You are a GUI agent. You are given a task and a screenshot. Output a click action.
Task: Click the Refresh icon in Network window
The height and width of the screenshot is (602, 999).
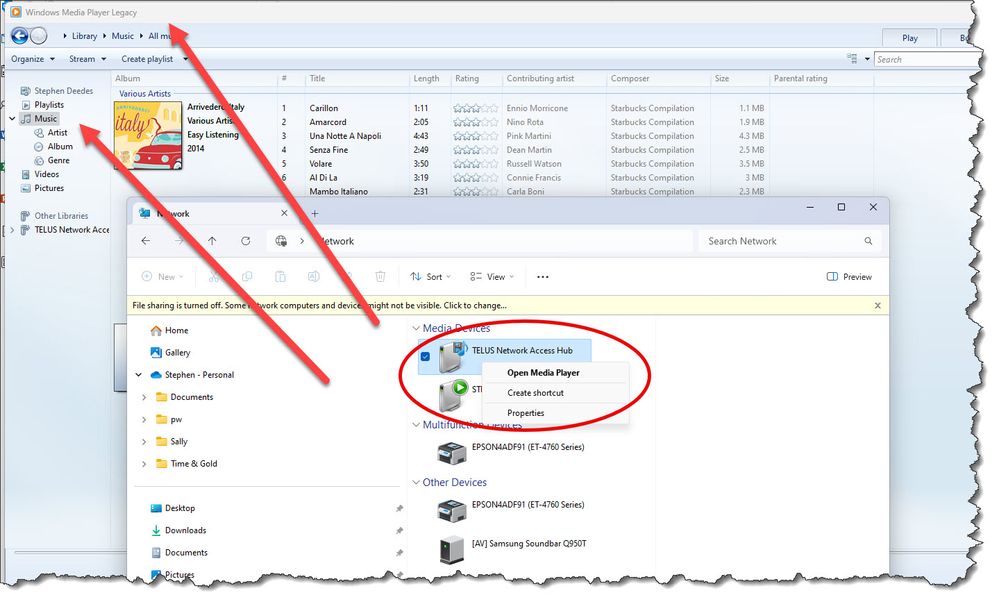[246, 241]
